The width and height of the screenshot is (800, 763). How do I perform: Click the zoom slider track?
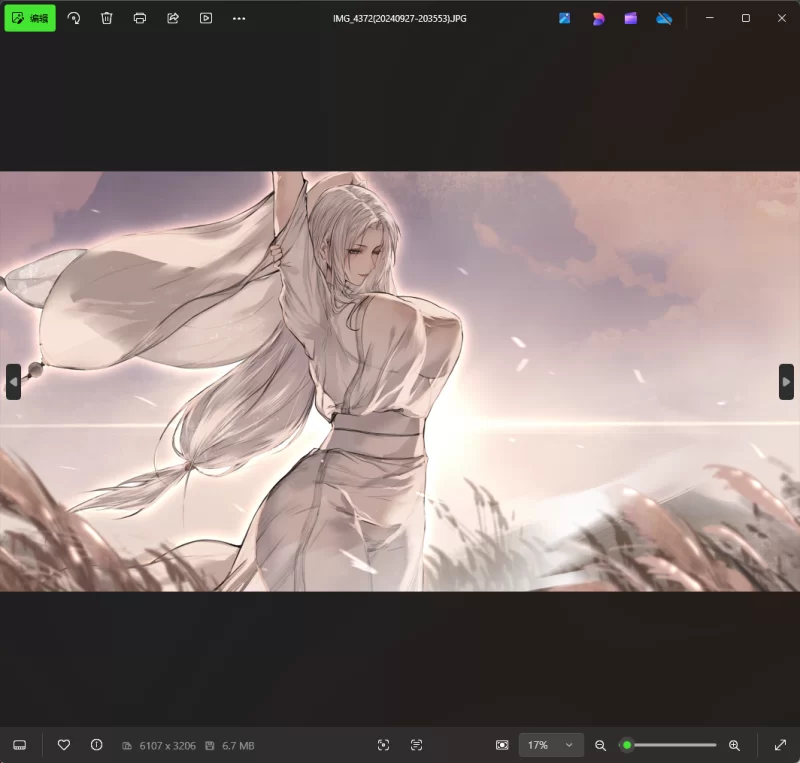coord(675,745)
